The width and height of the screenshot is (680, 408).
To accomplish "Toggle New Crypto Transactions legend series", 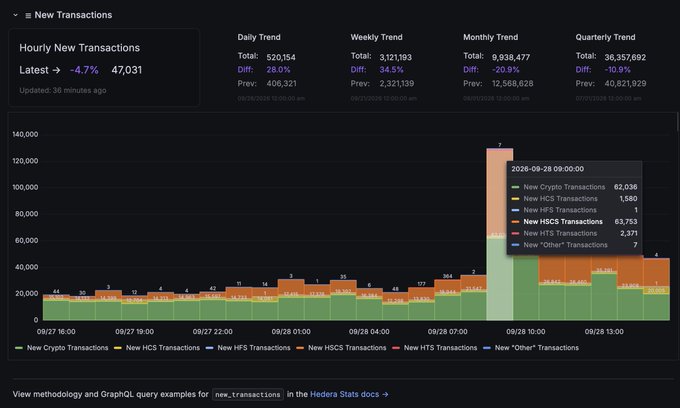I will point(62,348).
